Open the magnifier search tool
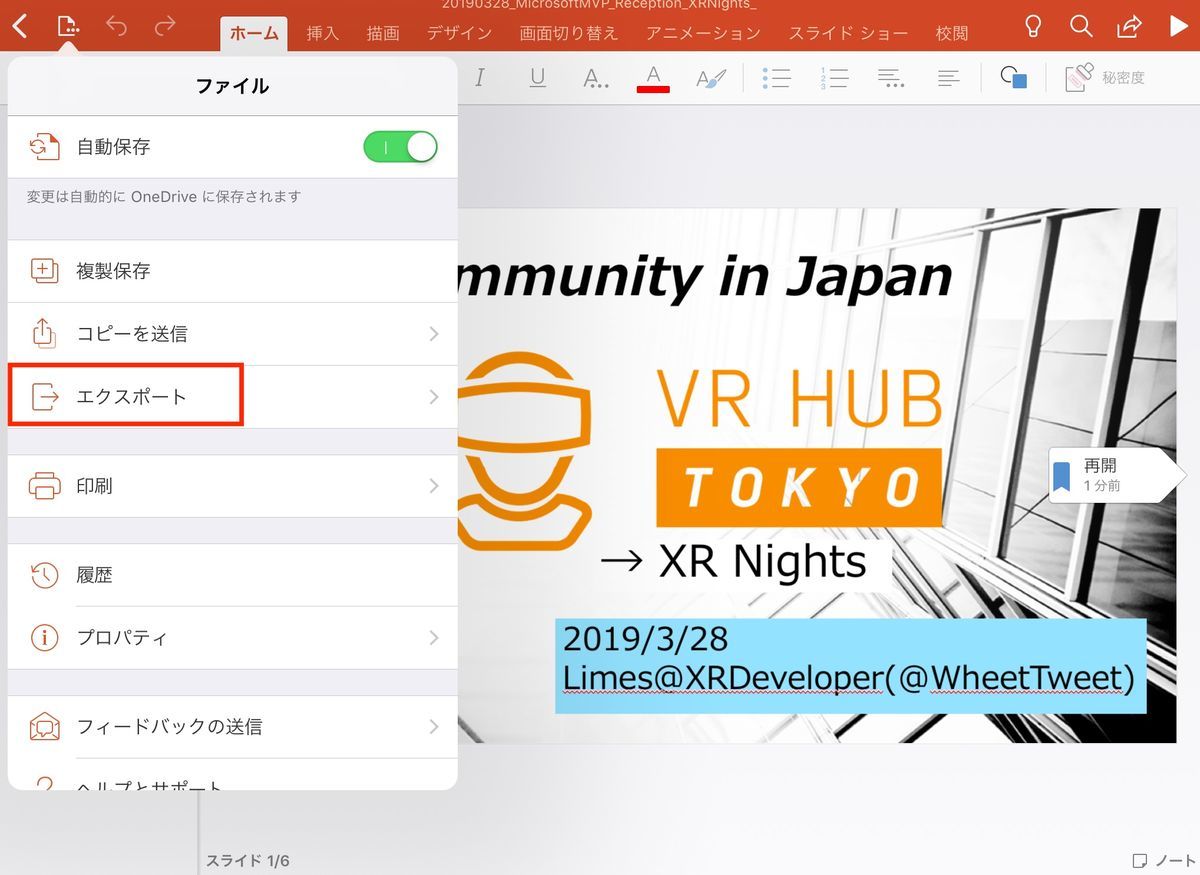1200x875 pixels. [x=1081, y=26]
